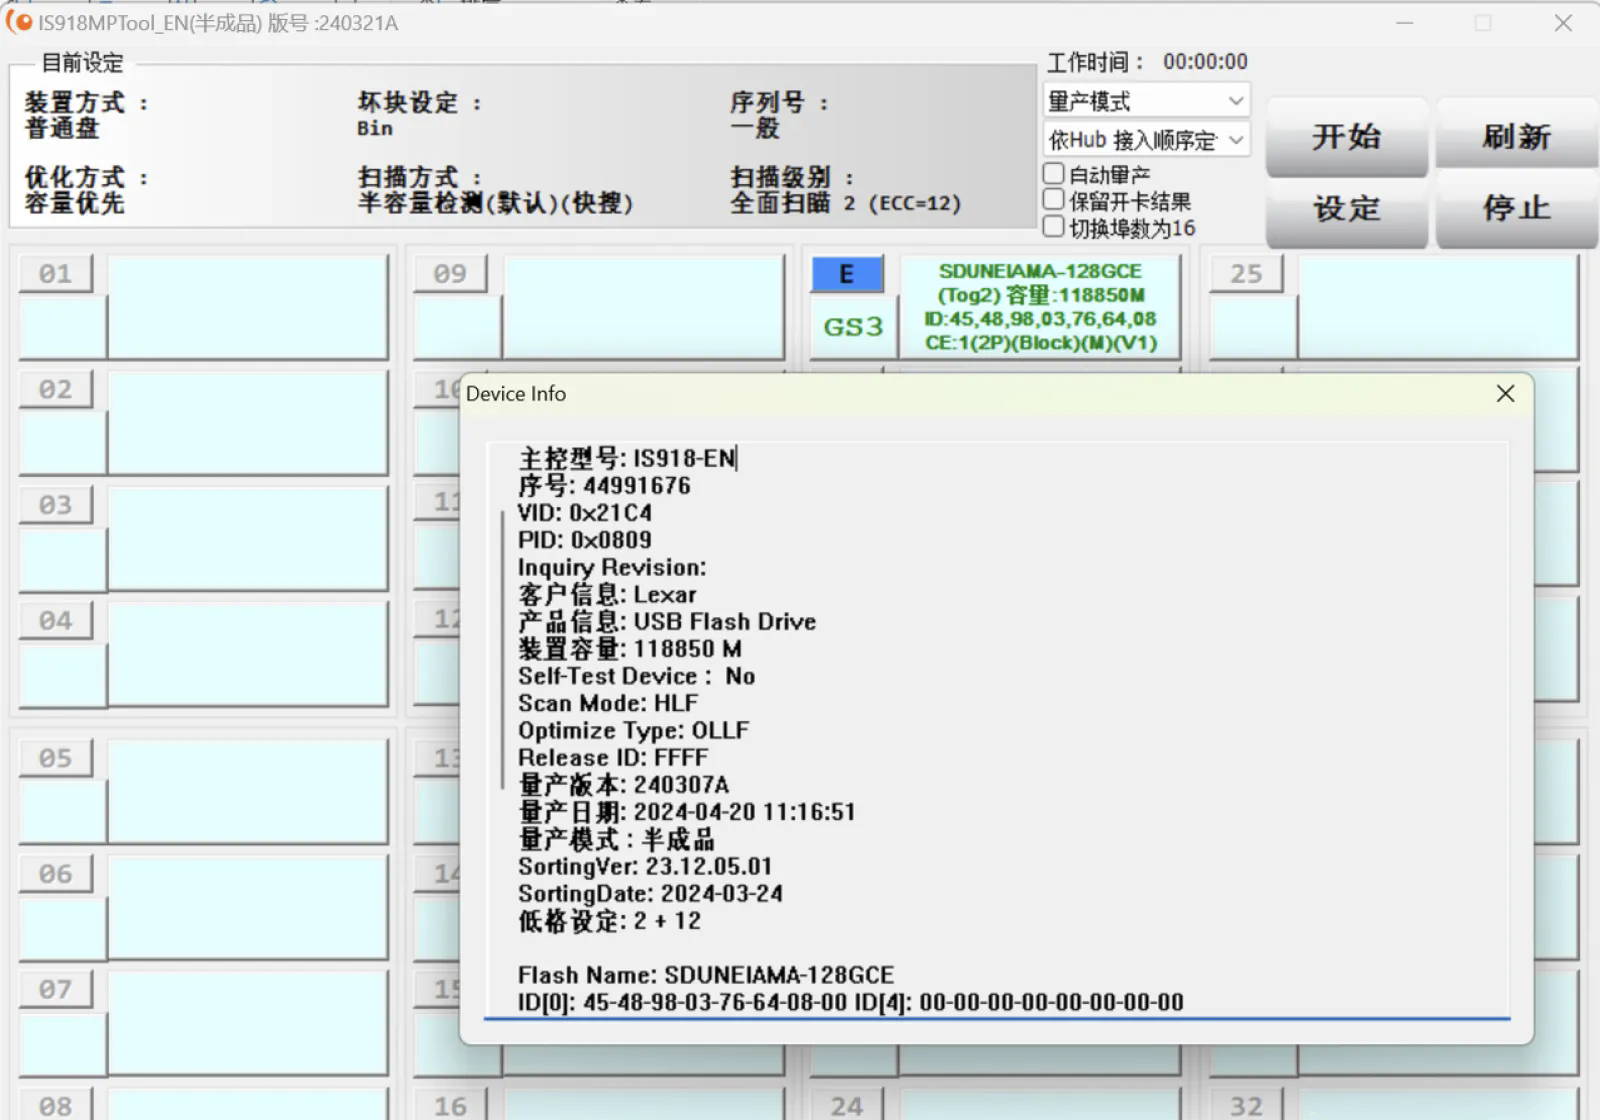Expand the 依Hub 接入顺序定 dropdown
Viewport: 1600px width, 1120px height.
[x=1146, y=140]
